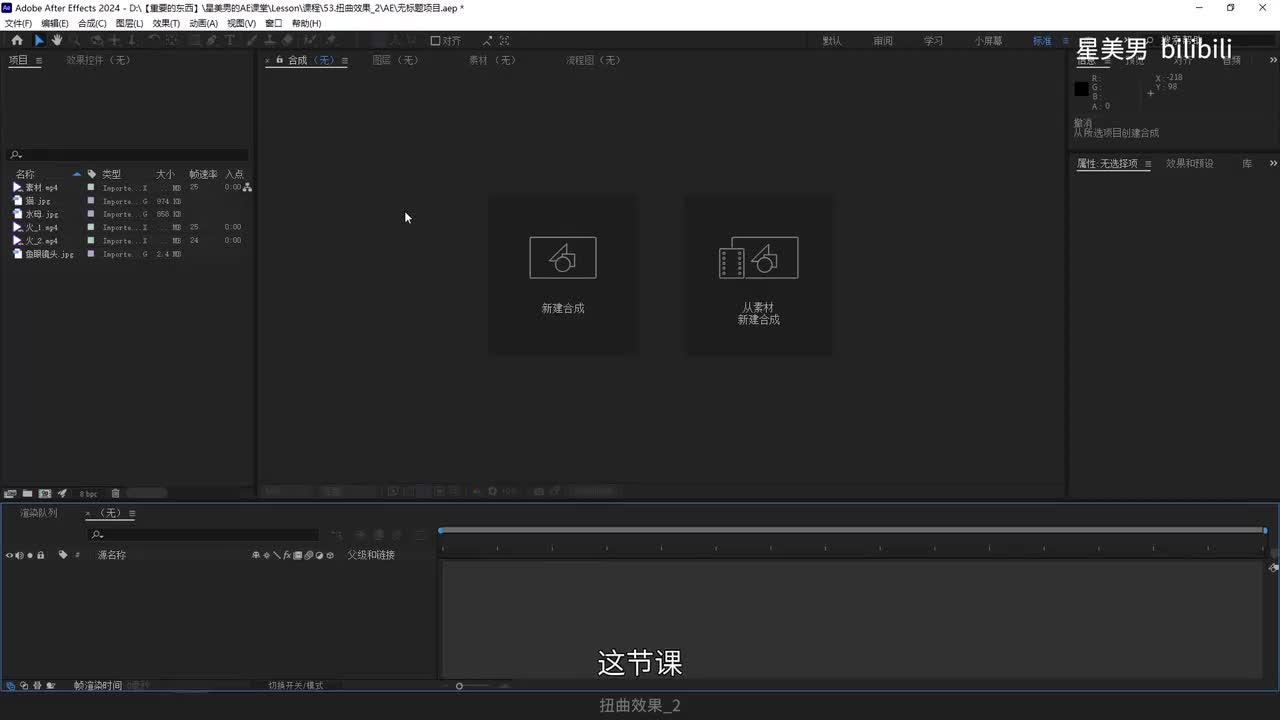Switch to 默认 workspace
Viewport: 1280px width, 720px height.
coord(832,41)
